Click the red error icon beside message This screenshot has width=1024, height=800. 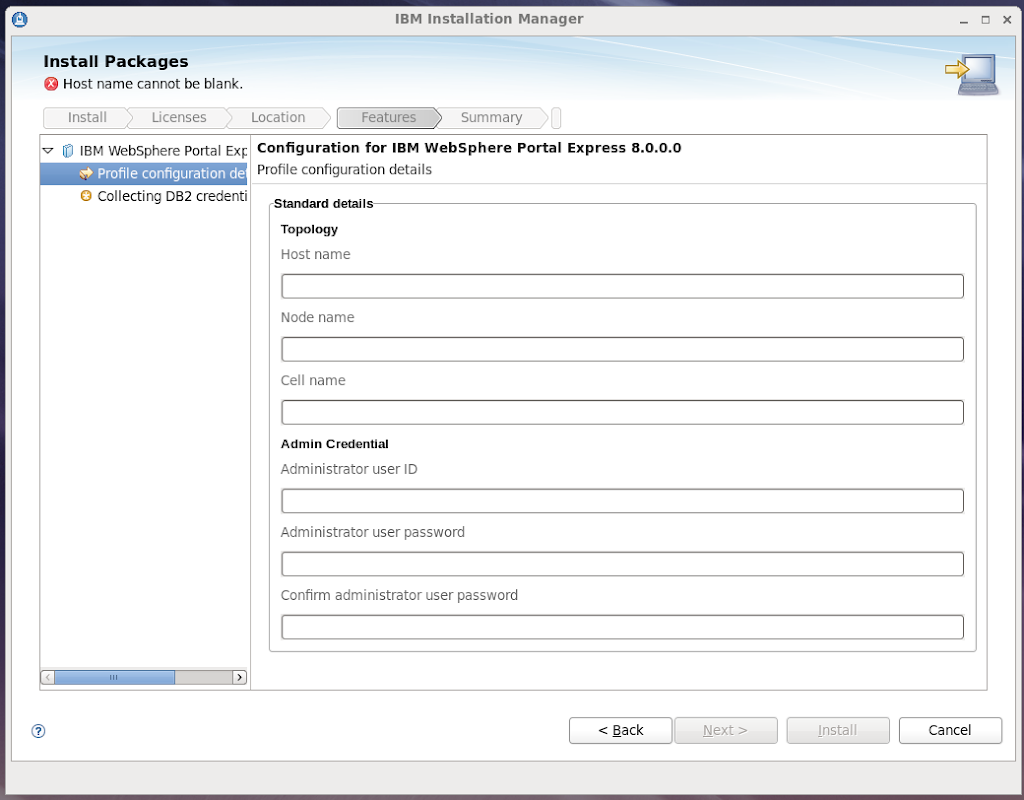[x=51, y=84]
